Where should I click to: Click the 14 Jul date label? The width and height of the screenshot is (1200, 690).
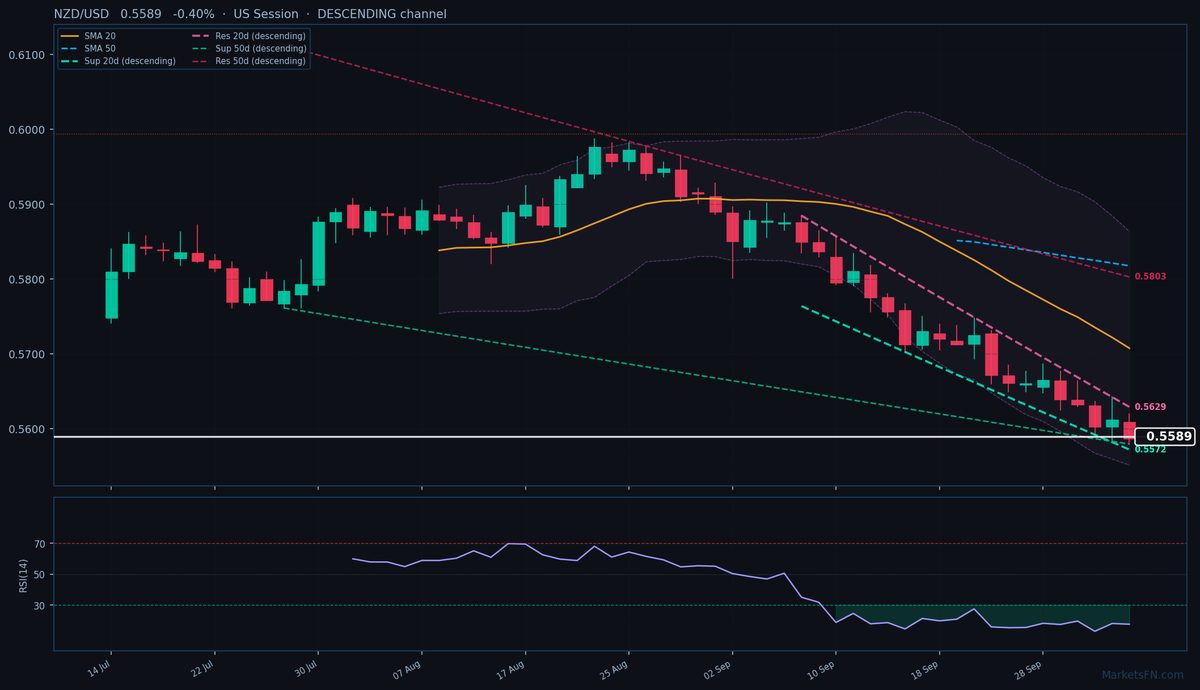tap(98, 669)
